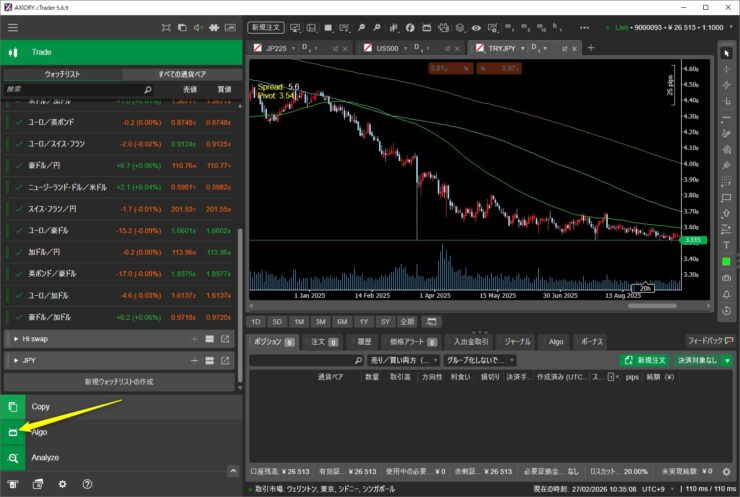Open the Analyze section

[x=45, y=458]
